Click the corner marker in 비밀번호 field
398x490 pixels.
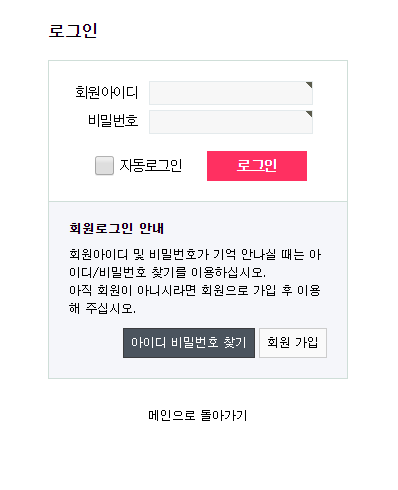click(x=309, y=114)
